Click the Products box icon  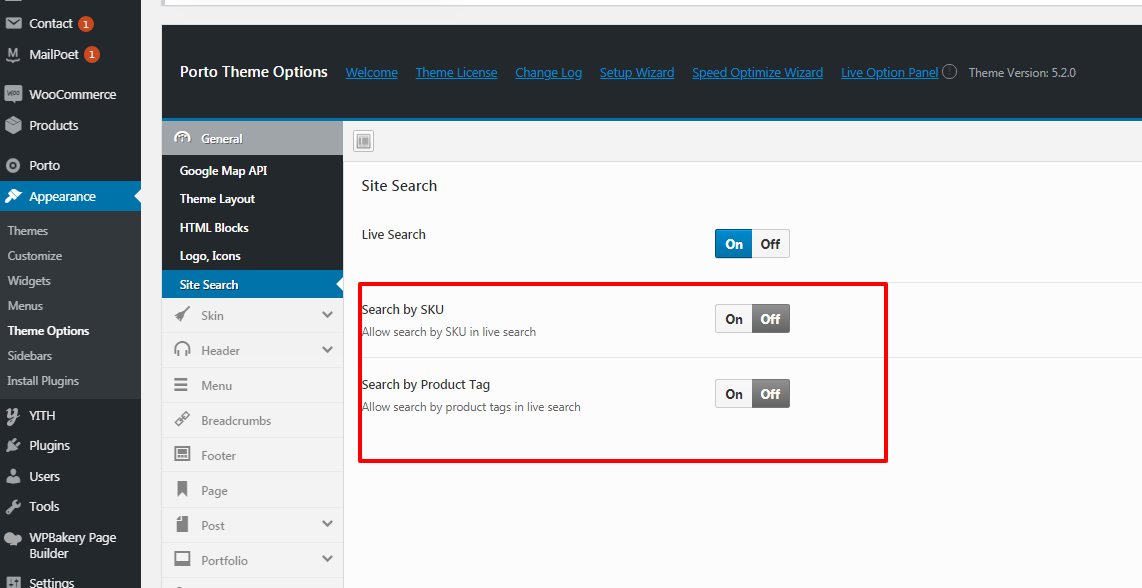(x=13, y=125)
